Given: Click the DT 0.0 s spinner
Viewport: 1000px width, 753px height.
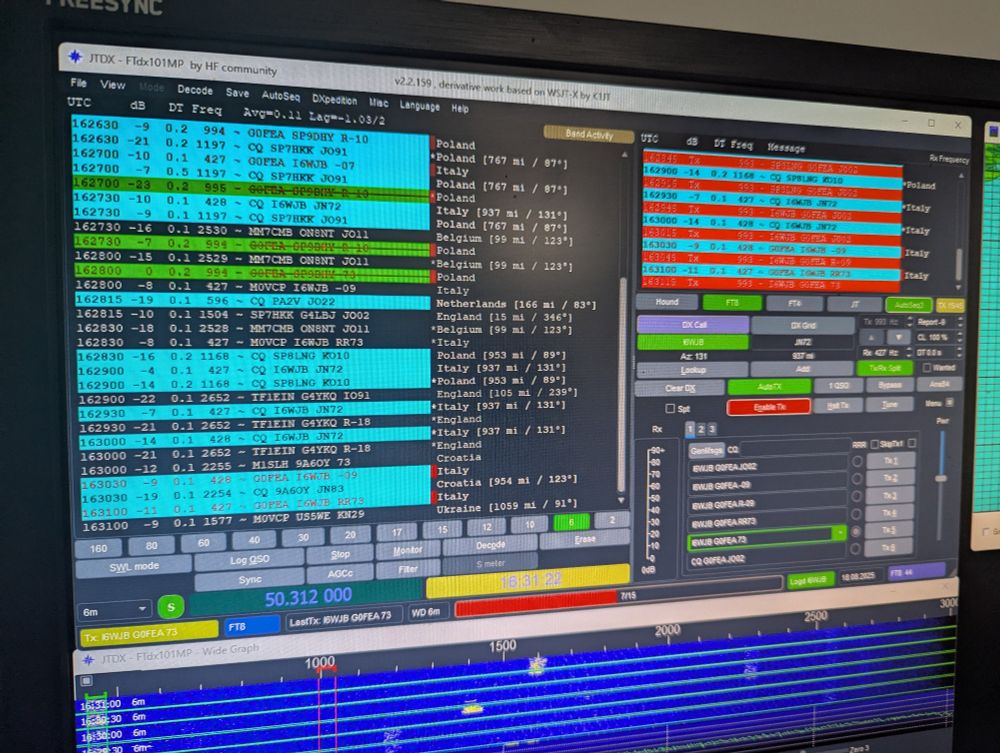Looking at the screenshot, I should [939, 351].
